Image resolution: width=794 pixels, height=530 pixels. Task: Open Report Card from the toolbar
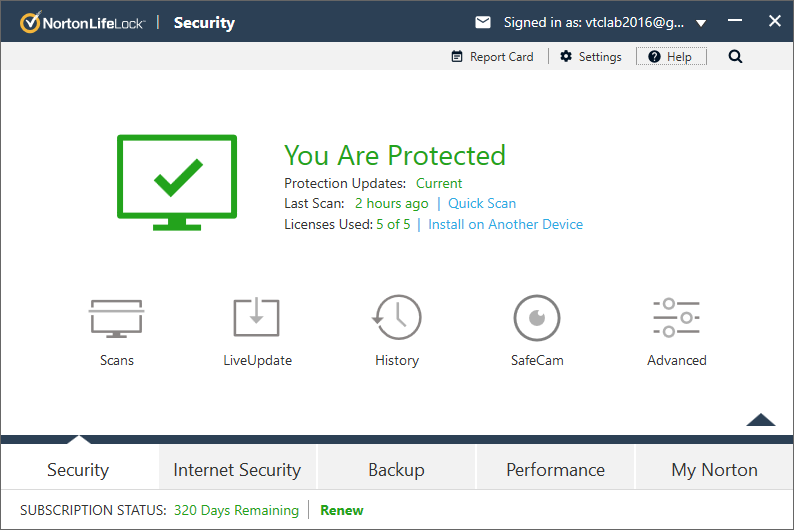[492, 57]
